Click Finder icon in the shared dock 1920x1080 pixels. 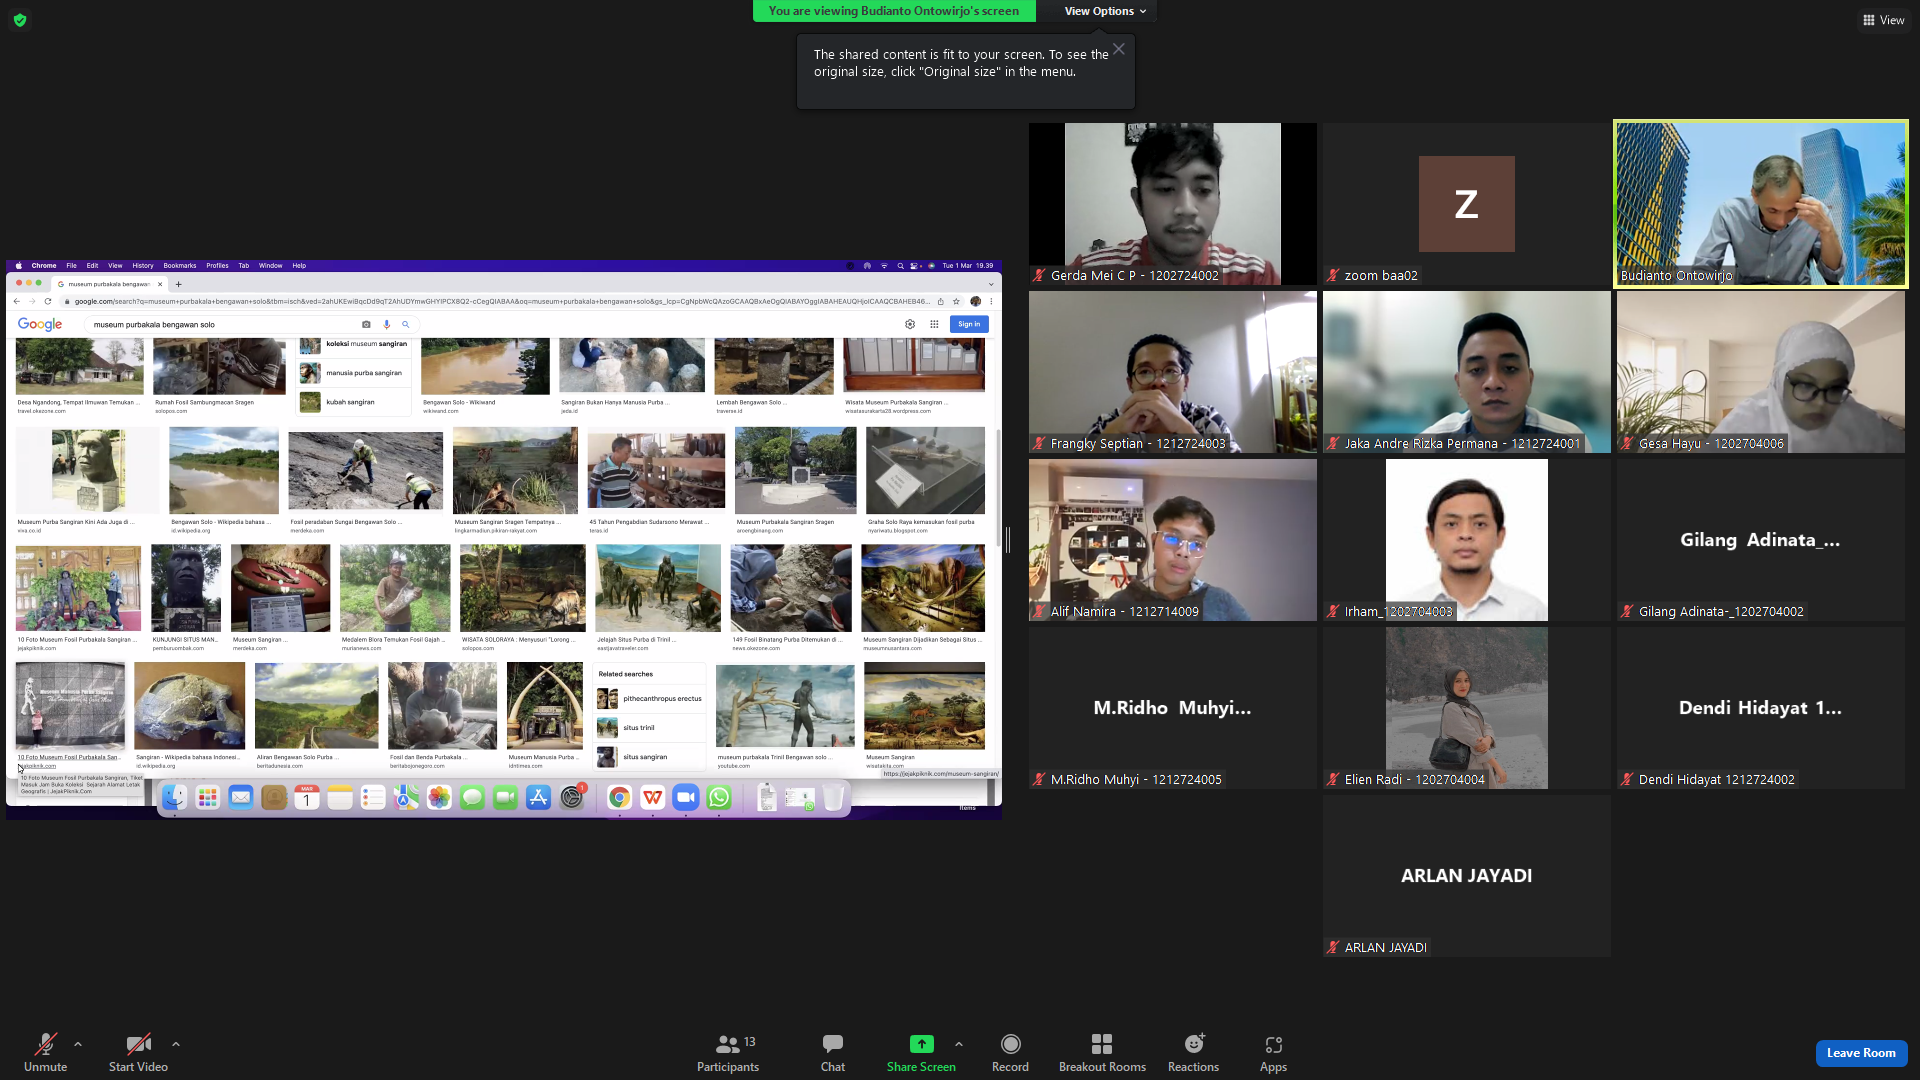pos(174,798)
